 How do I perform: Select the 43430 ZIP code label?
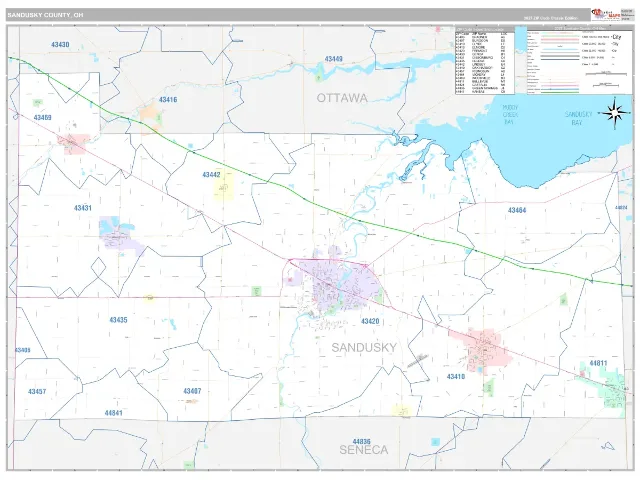pos(60,44)
